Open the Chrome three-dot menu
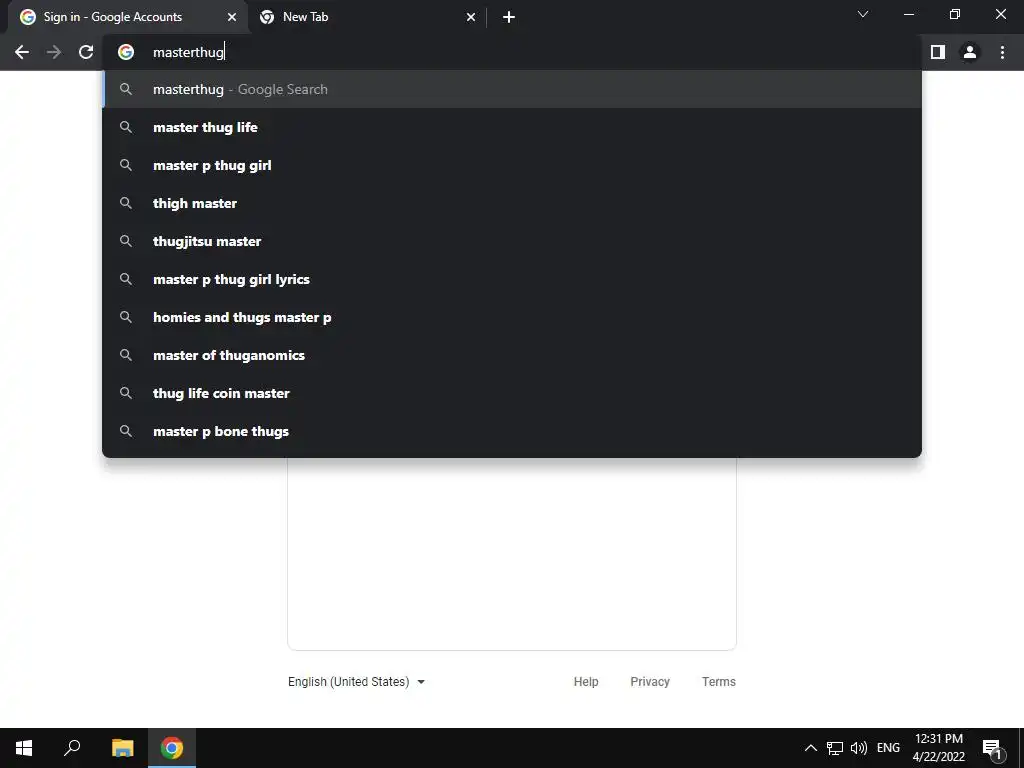This screenshot has width=1024, height=768. point(1002,52)
